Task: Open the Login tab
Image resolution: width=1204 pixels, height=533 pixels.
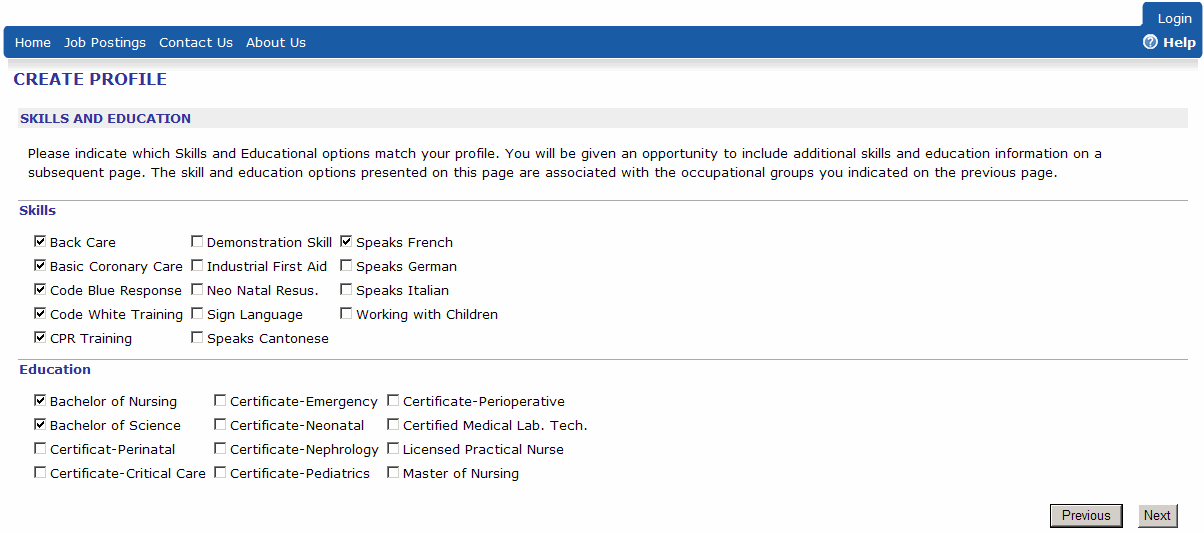Action: (1174, 19)
